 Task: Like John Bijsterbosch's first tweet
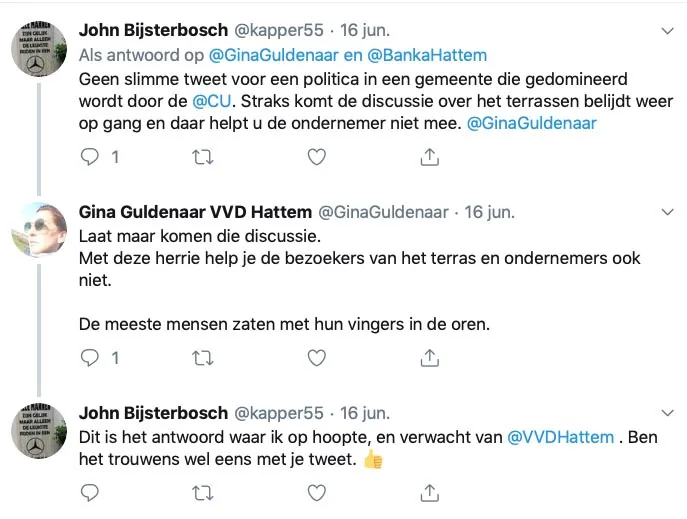[x=316, y=156]
